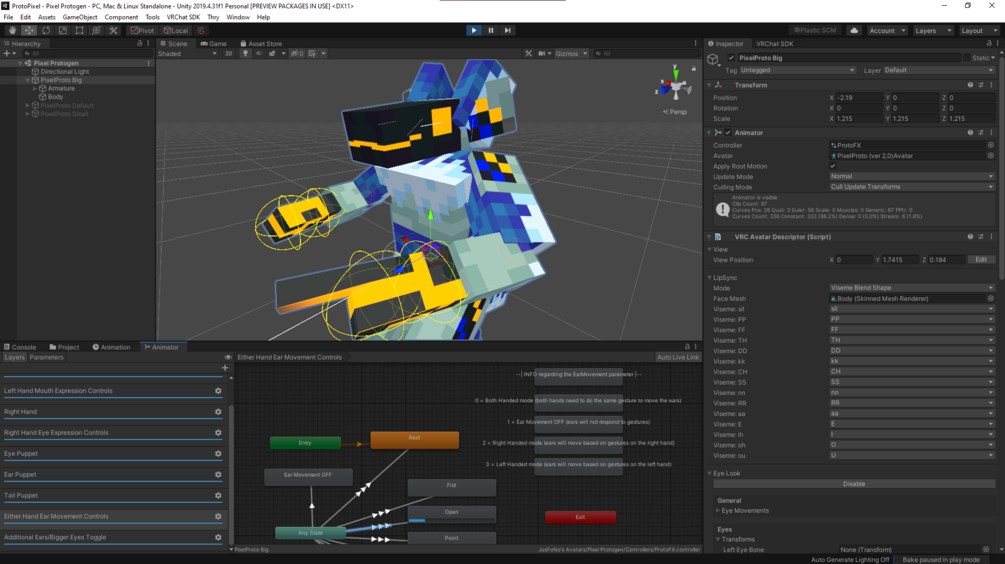Open settings gear for Tail Puppet layer
Viewport: 1005px width, 564px height.
coord(218,495)
